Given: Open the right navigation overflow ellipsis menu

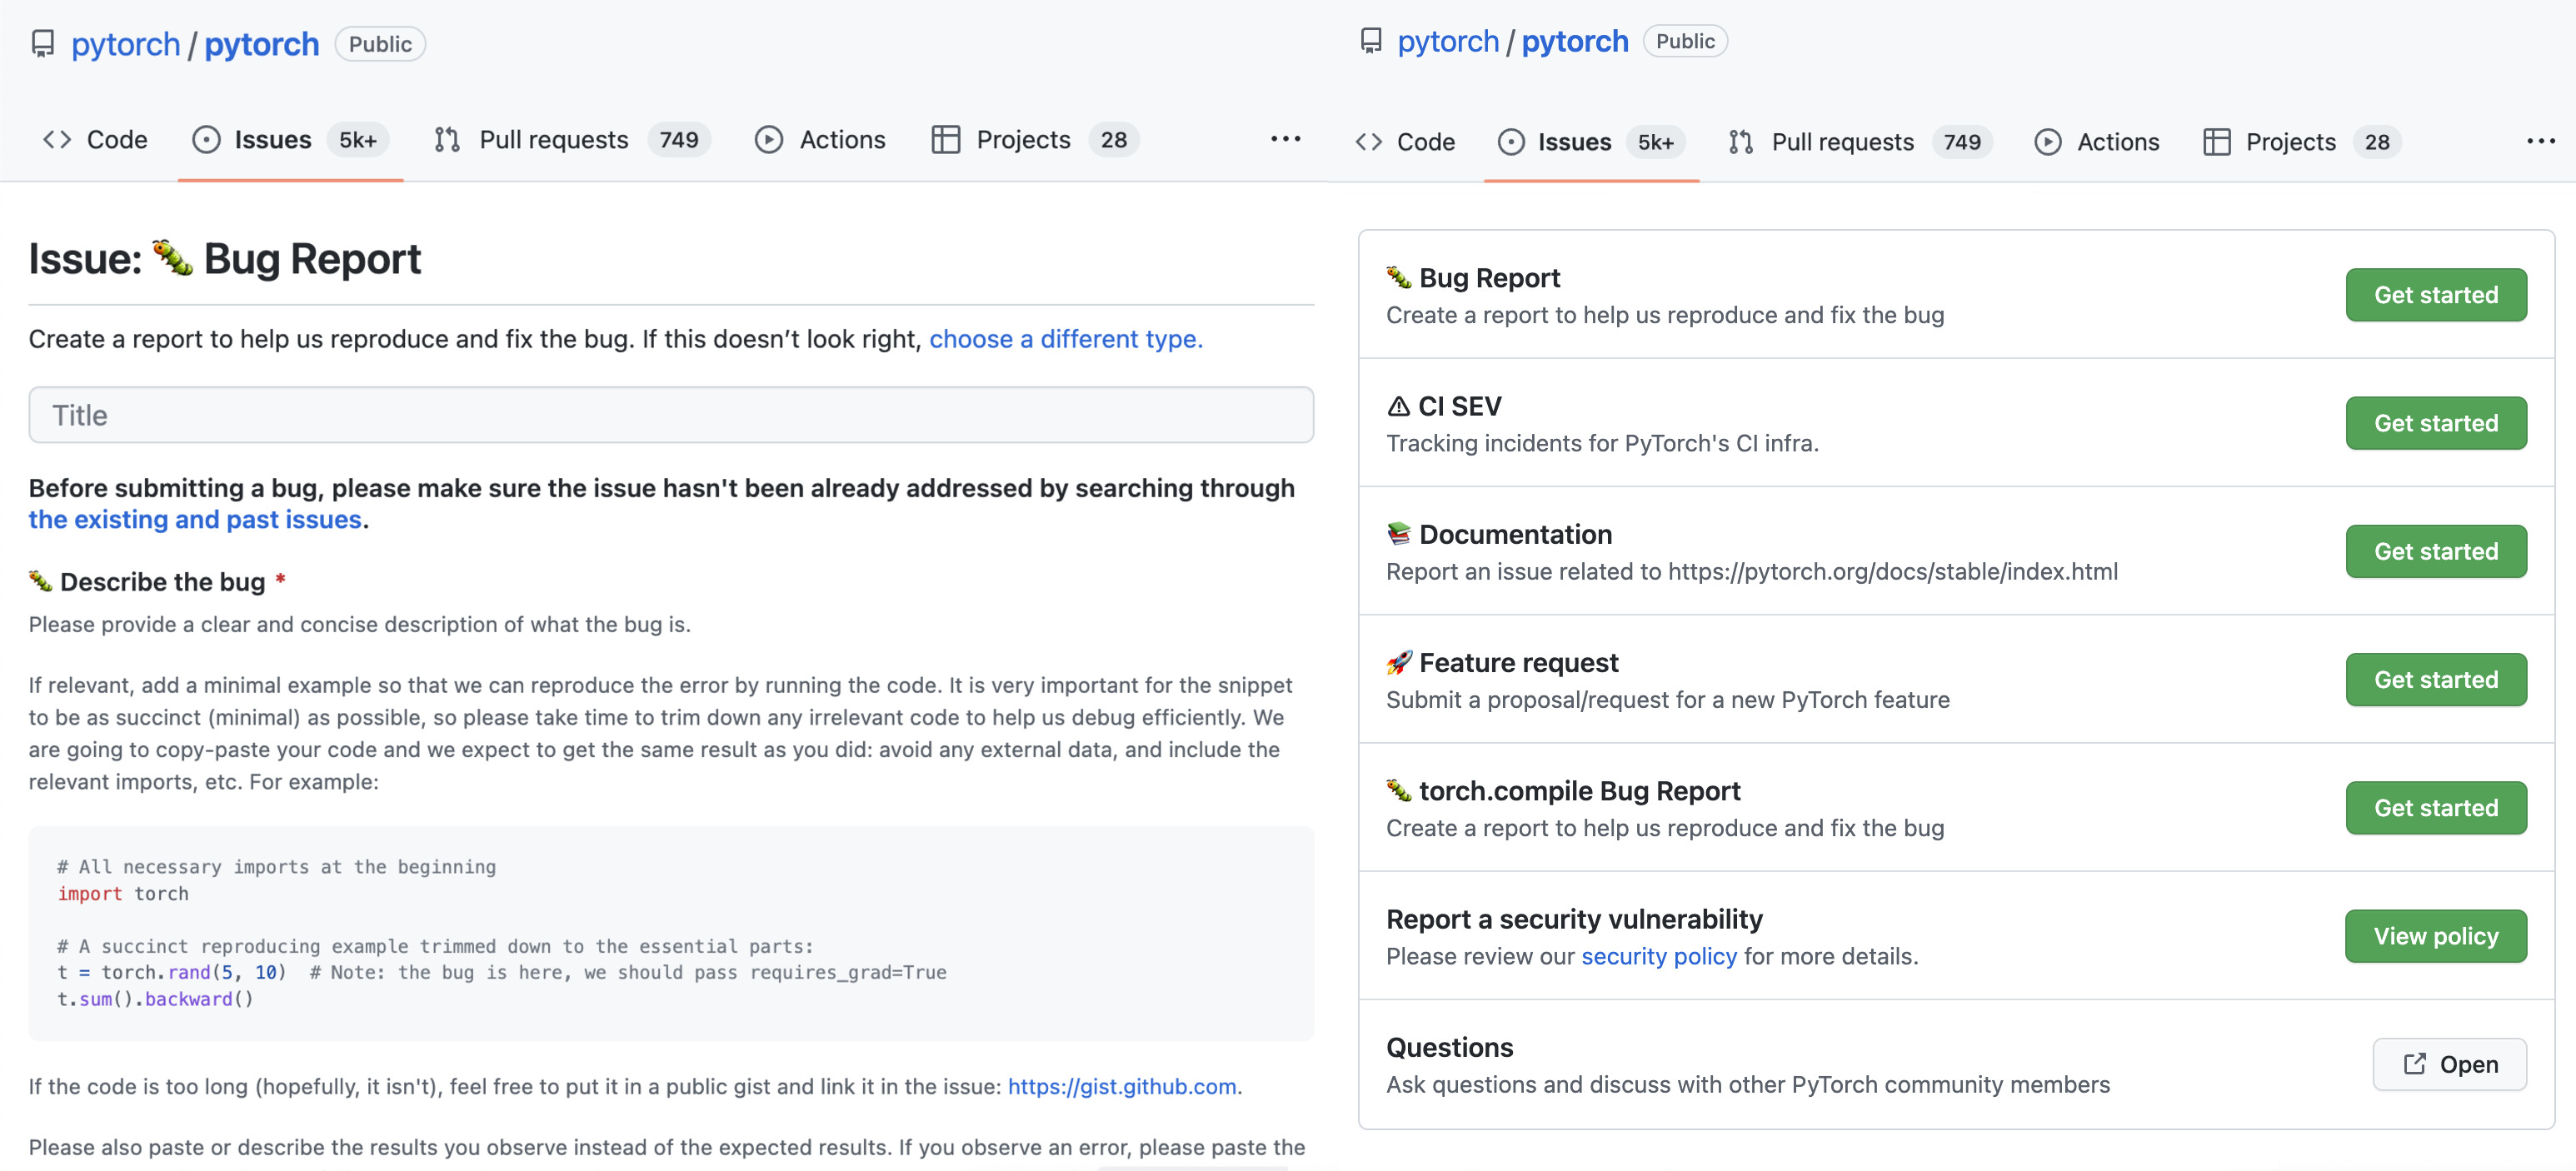Looking at the screenshot, I should tap(2540, 141).
